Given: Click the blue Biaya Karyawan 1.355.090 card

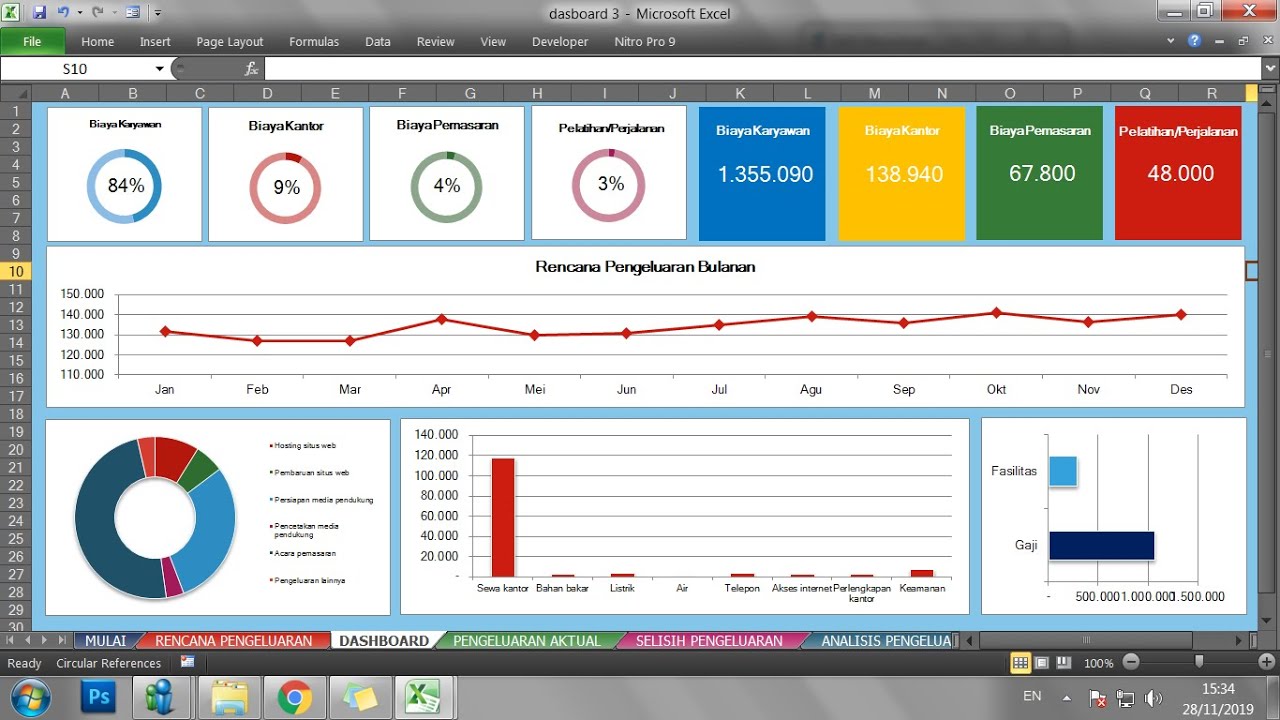Looking at the screenshot, I should 762,173.
